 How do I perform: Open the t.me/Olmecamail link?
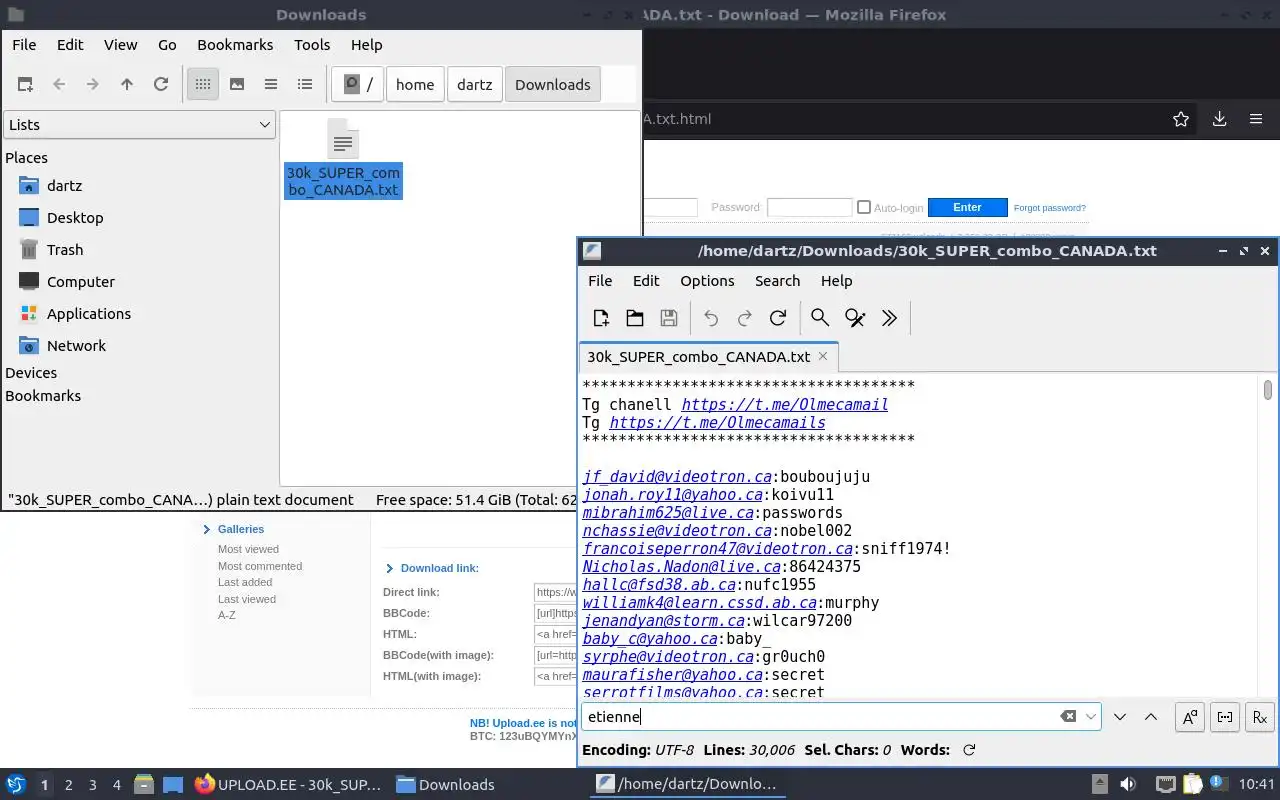(784, 405)
